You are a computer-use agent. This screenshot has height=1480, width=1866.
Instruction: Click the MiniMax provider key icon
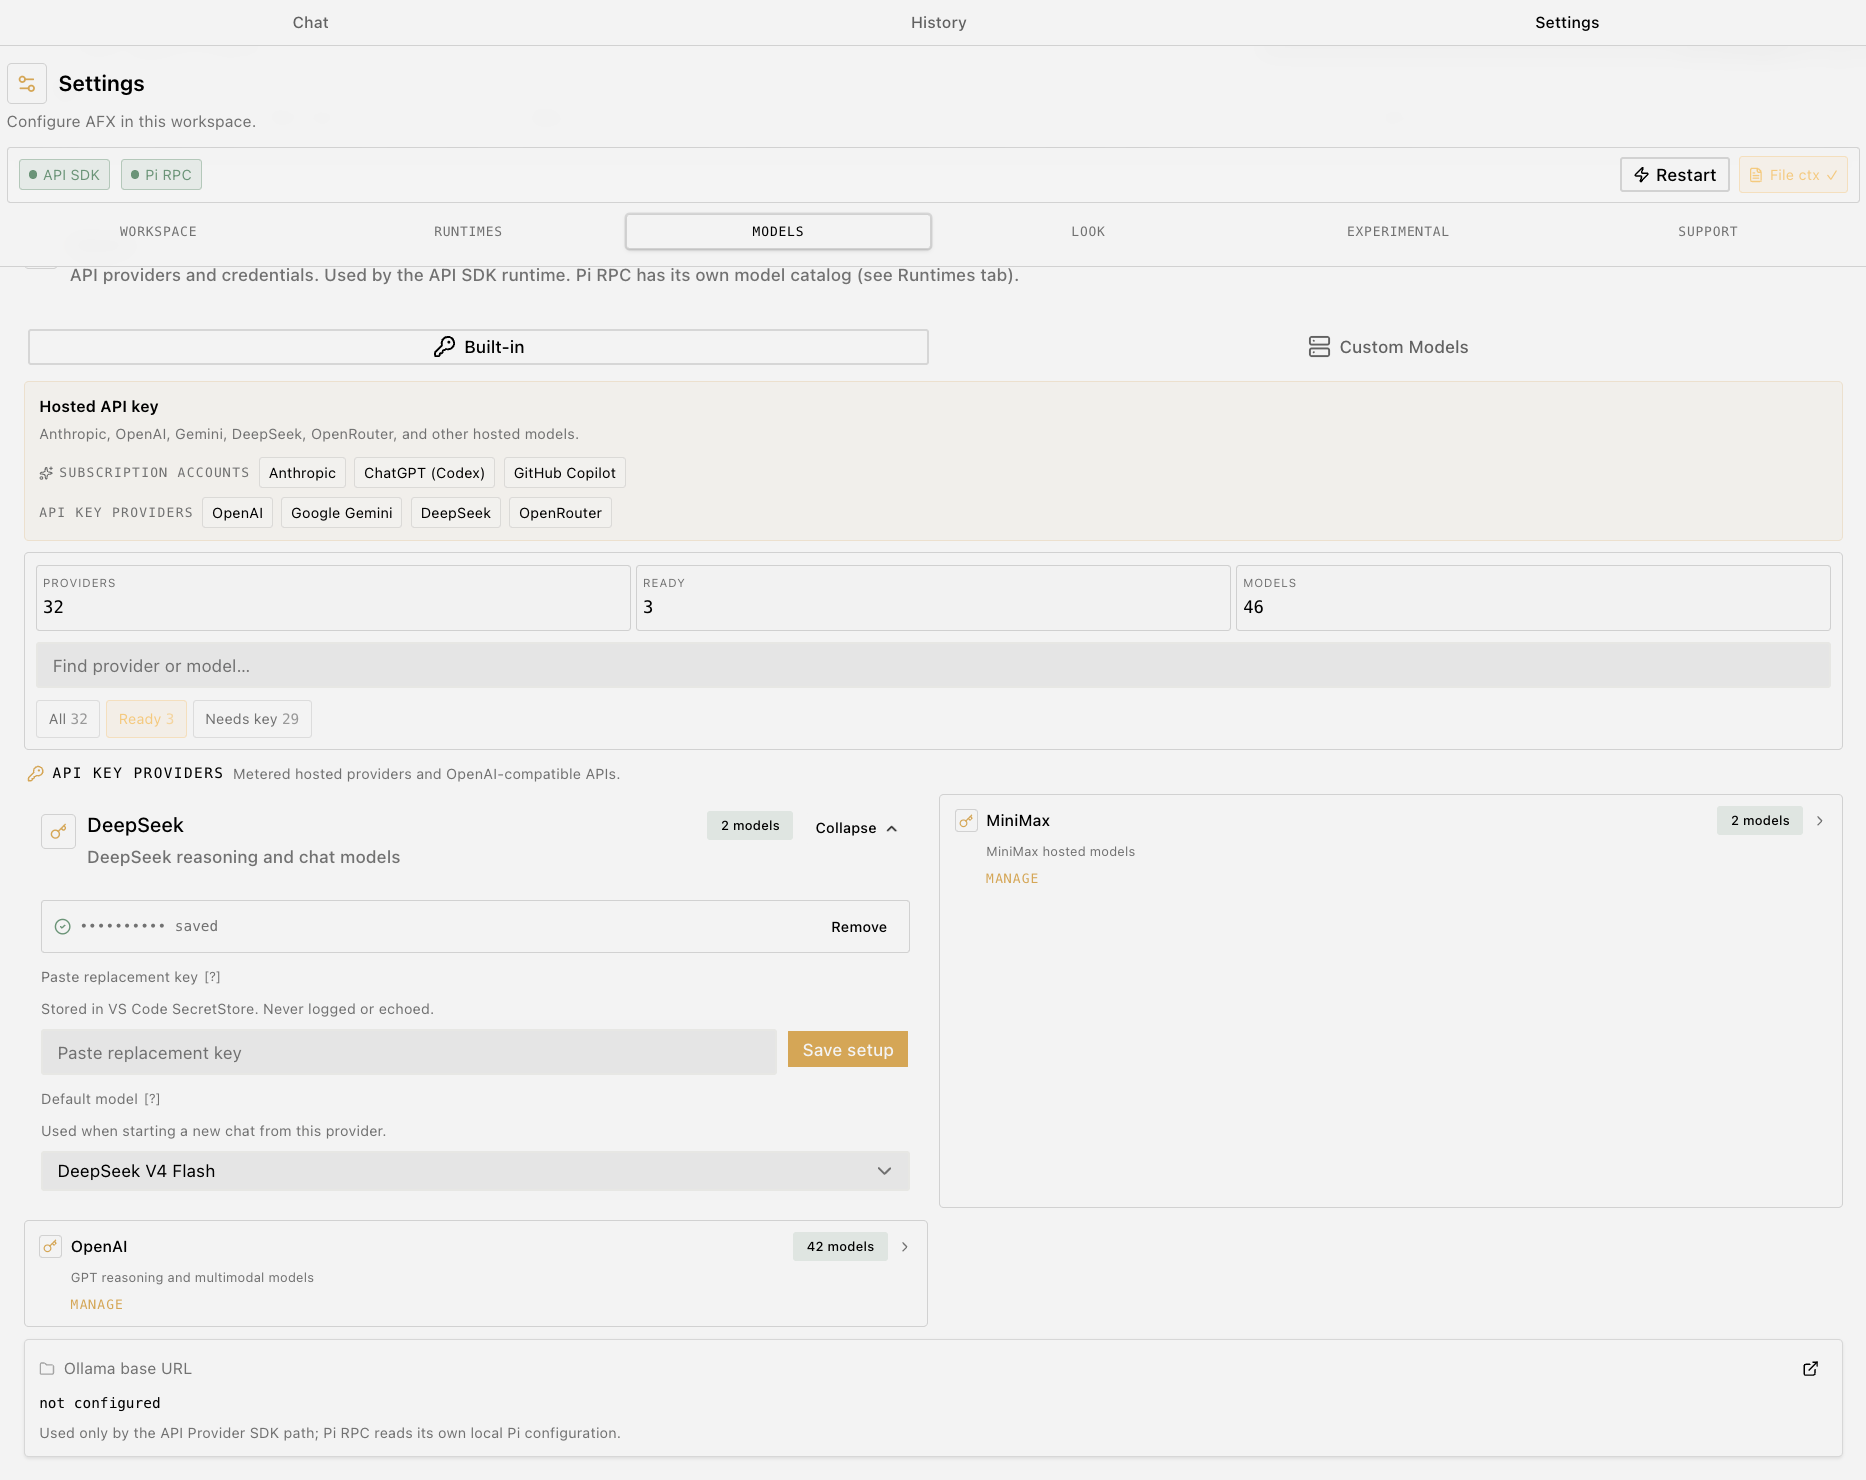[966, 821]
